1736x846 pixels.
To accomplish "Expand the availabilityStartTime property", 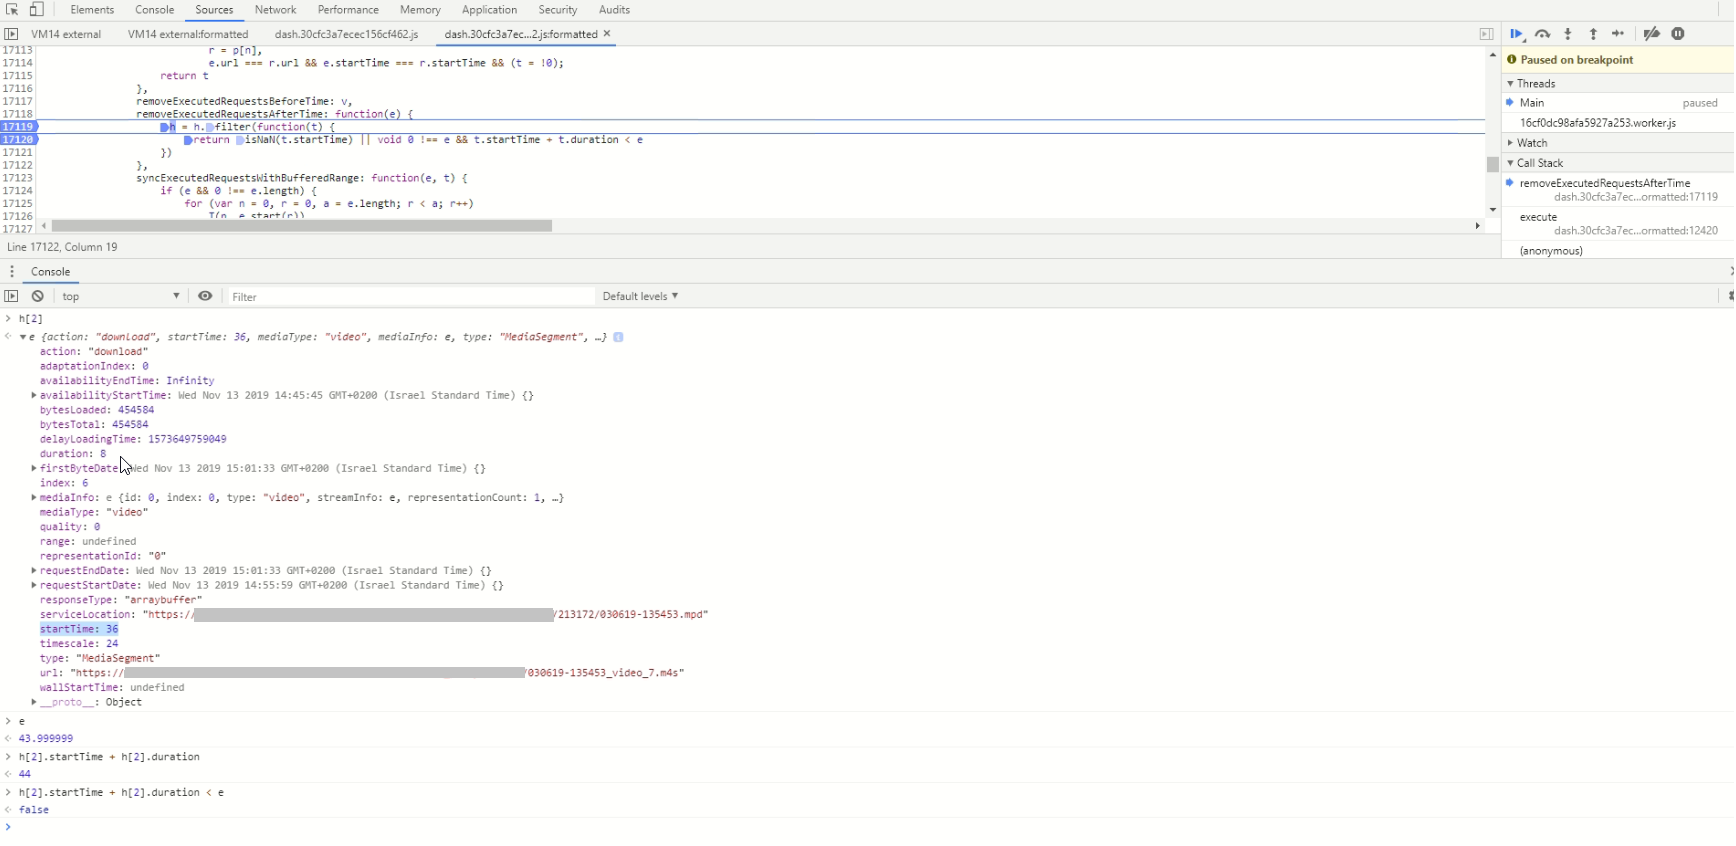I will [34, 395].
